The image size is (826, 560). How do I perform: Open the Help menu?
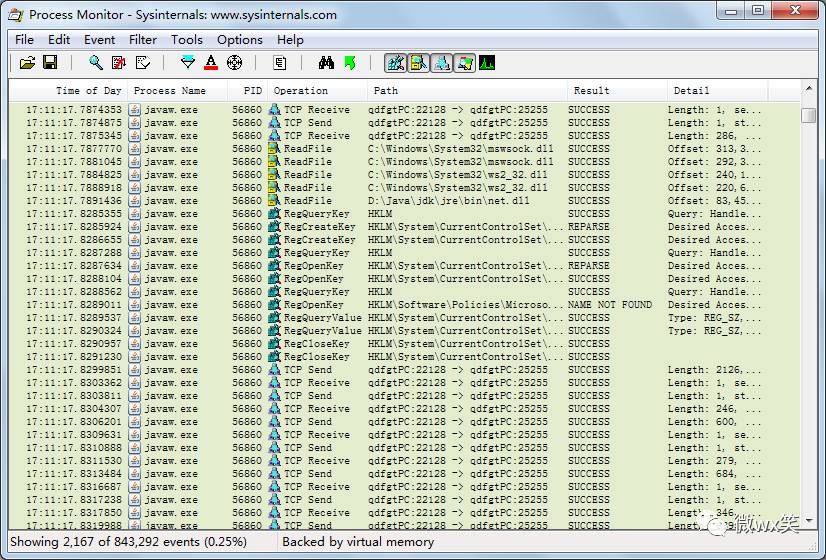290,40
